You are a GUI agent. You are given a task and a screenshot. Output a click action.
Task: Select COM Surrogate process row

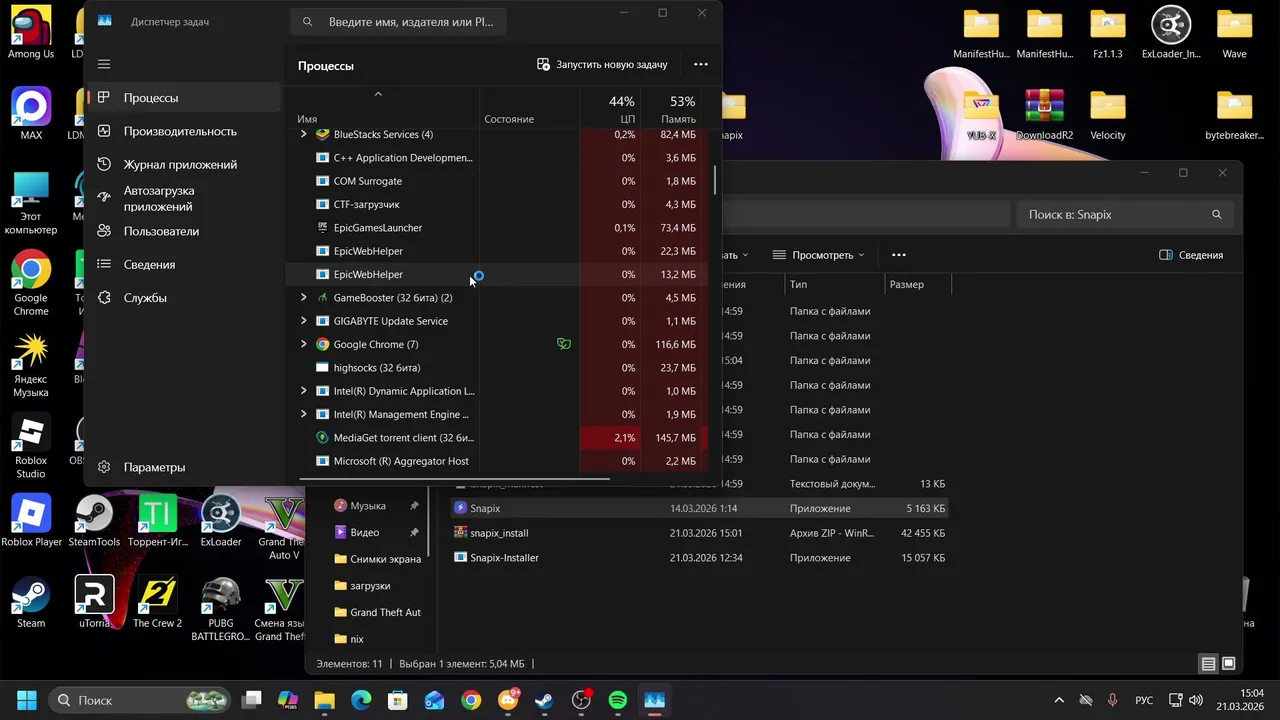[x=498, y=181]
